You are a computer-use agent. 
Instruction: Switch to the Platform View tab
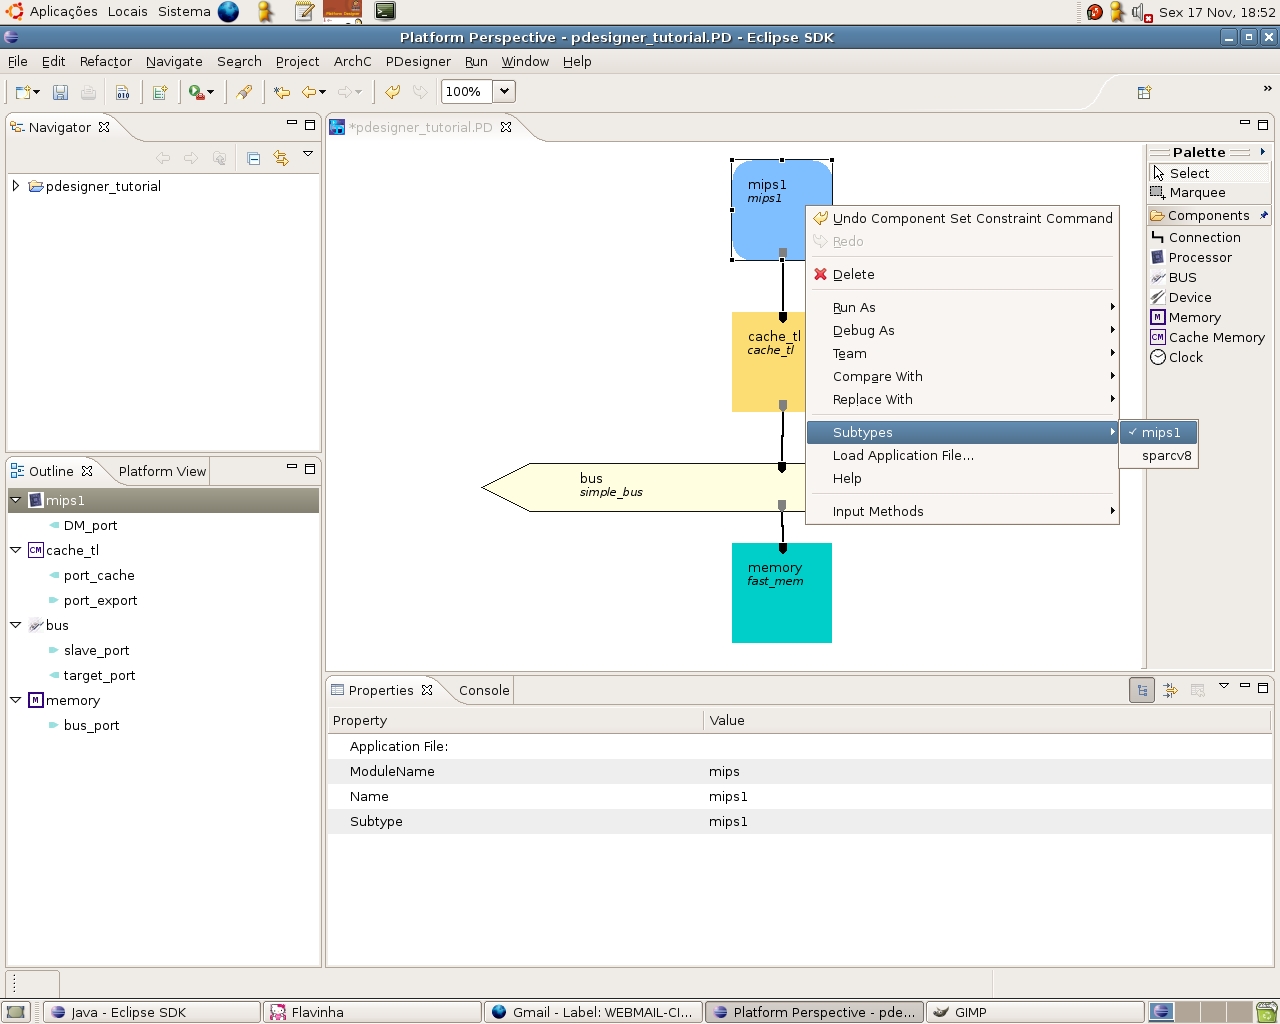162,472
